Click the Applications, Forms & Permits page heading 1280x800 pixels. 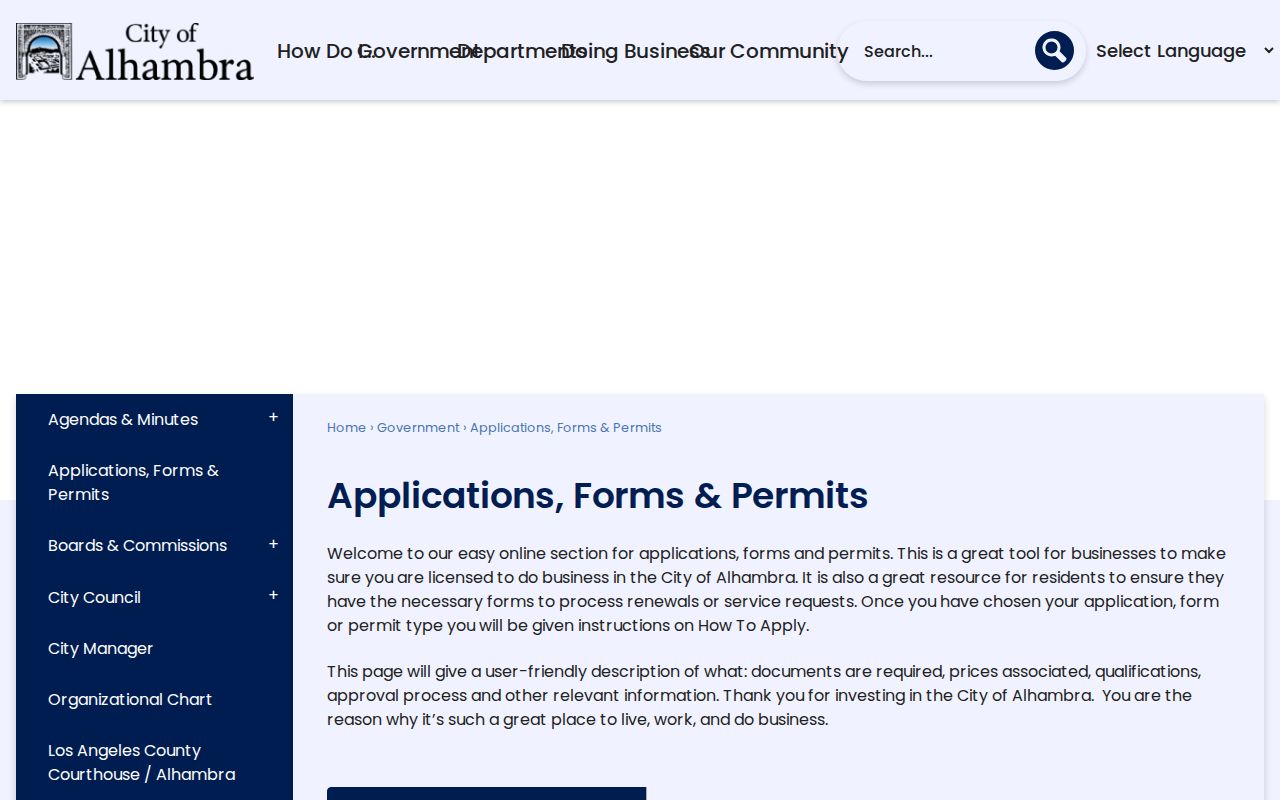pyautogui.click(x=597, y=496)
